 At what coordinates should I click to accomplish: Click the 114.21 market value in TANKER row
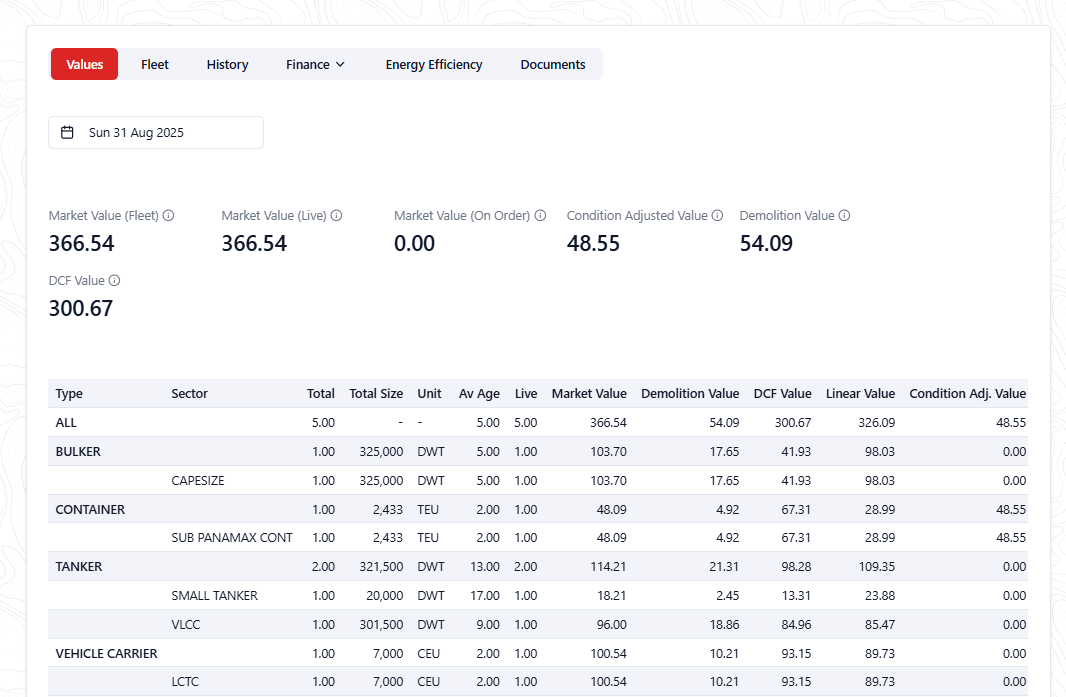point(608,566)
